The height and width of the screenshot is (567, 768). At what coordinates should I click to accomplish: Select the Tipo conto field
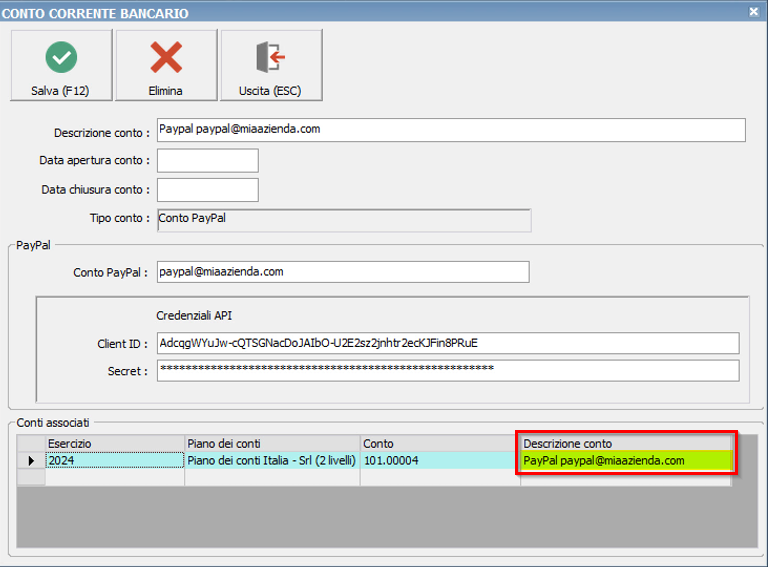pyautogui.click(x=344, y=220)
